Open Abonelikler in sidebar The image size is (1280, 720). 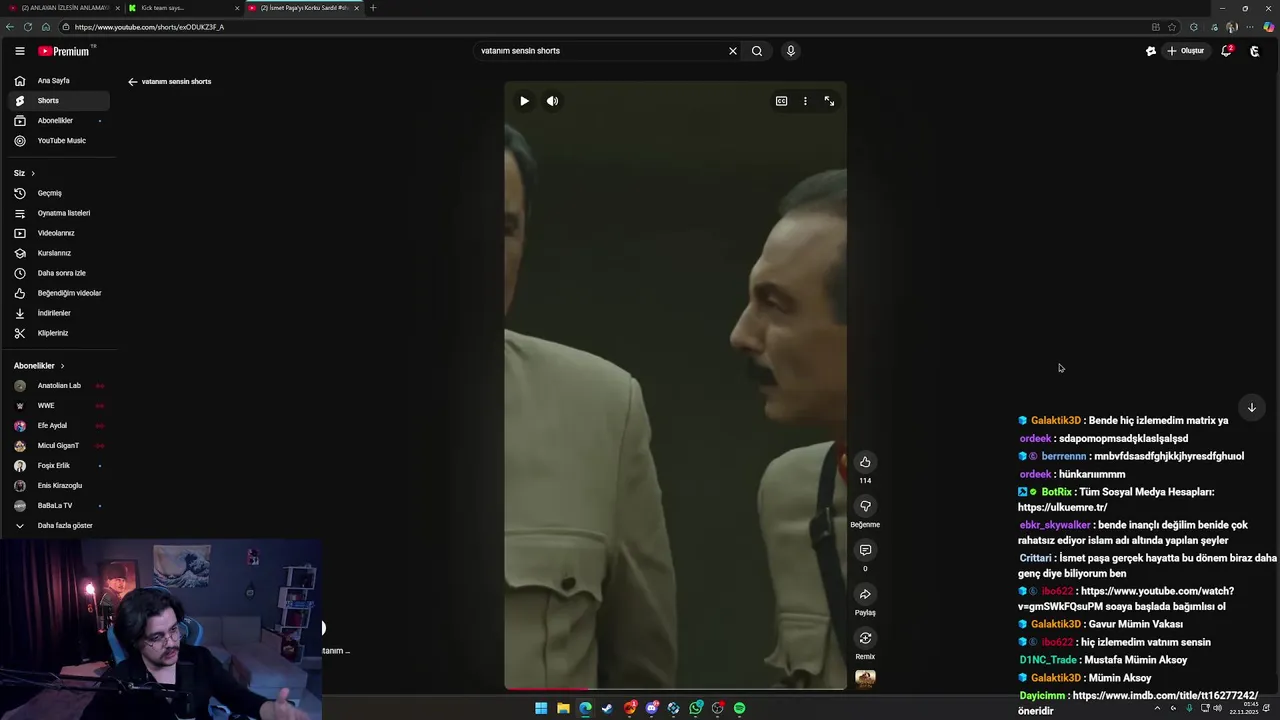coord(60,121)
